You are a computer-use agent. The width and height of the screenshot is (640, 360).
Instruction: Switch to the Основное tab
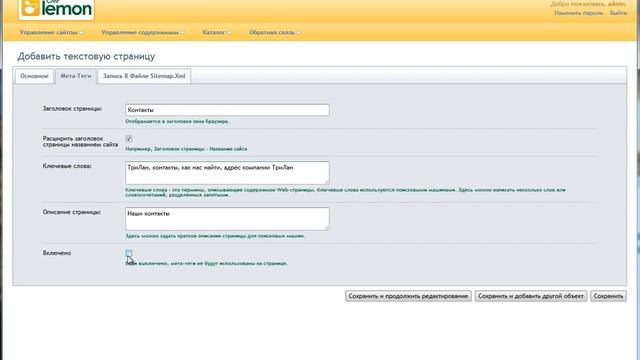(34, 76)
